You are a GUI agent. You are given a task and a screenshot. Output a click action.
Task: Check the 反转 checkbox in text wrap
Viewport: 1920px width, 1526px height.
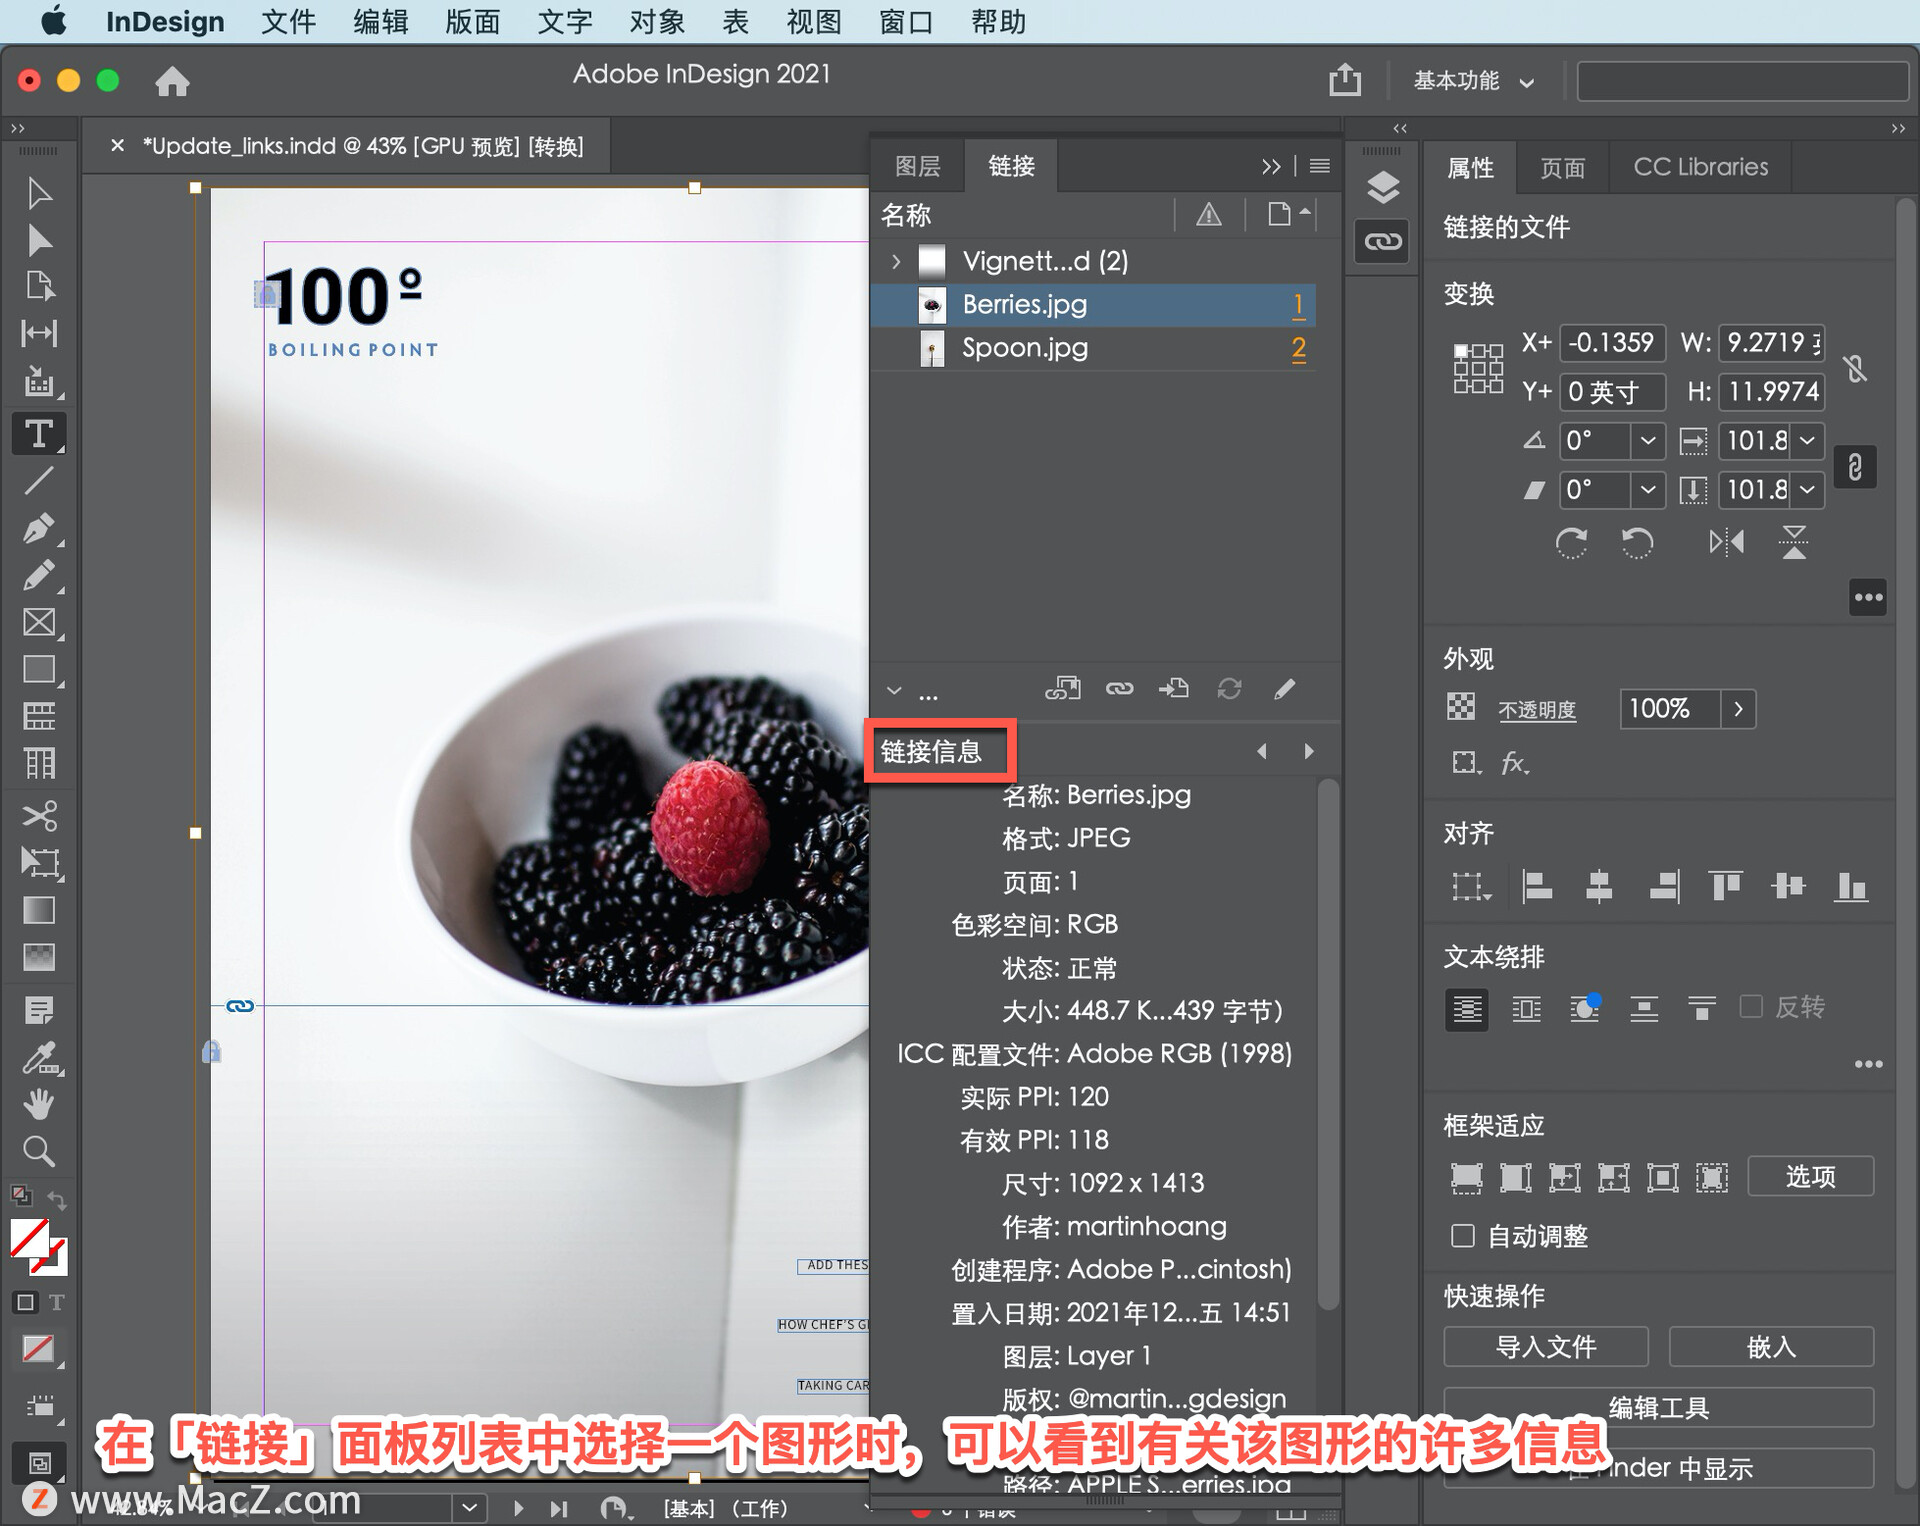click(1751, 1006)
